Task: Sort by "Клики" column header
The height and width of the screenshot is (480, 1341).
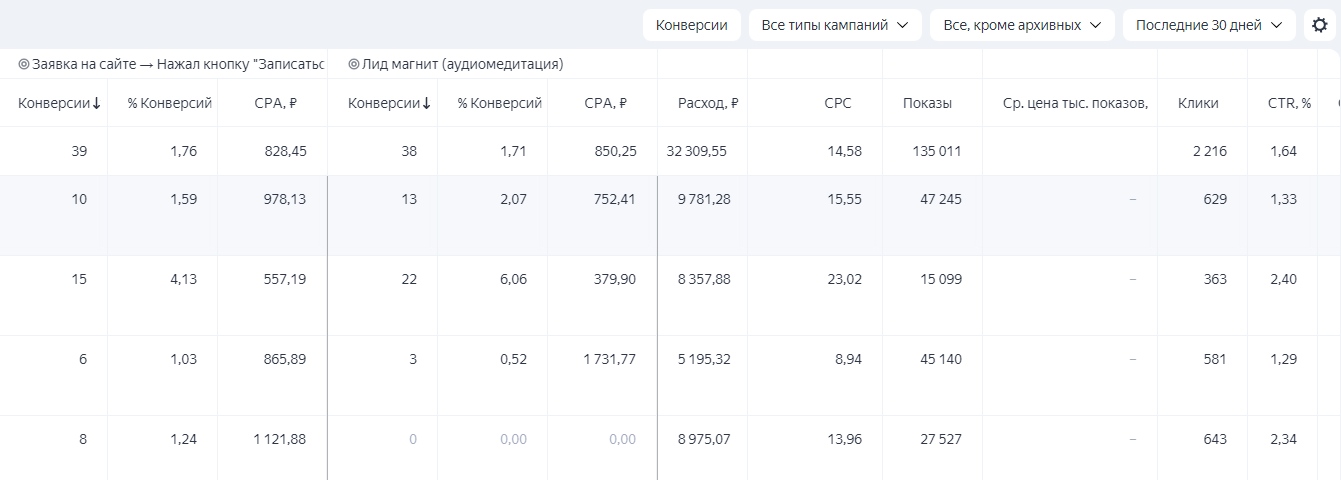Action: tap(1198, 103)
